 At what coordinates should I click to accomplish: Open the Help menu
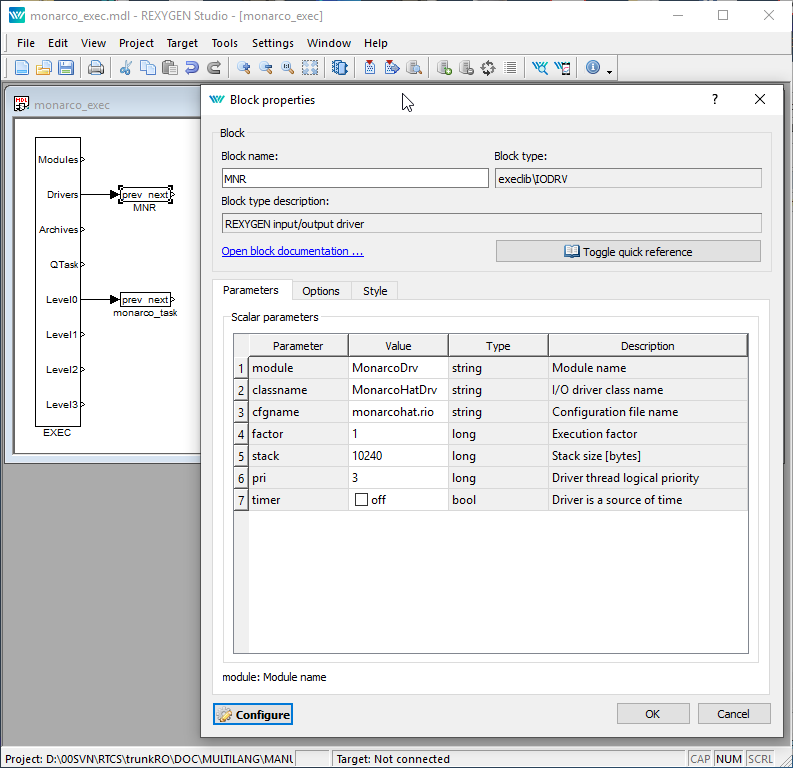(x=376, y=43)
